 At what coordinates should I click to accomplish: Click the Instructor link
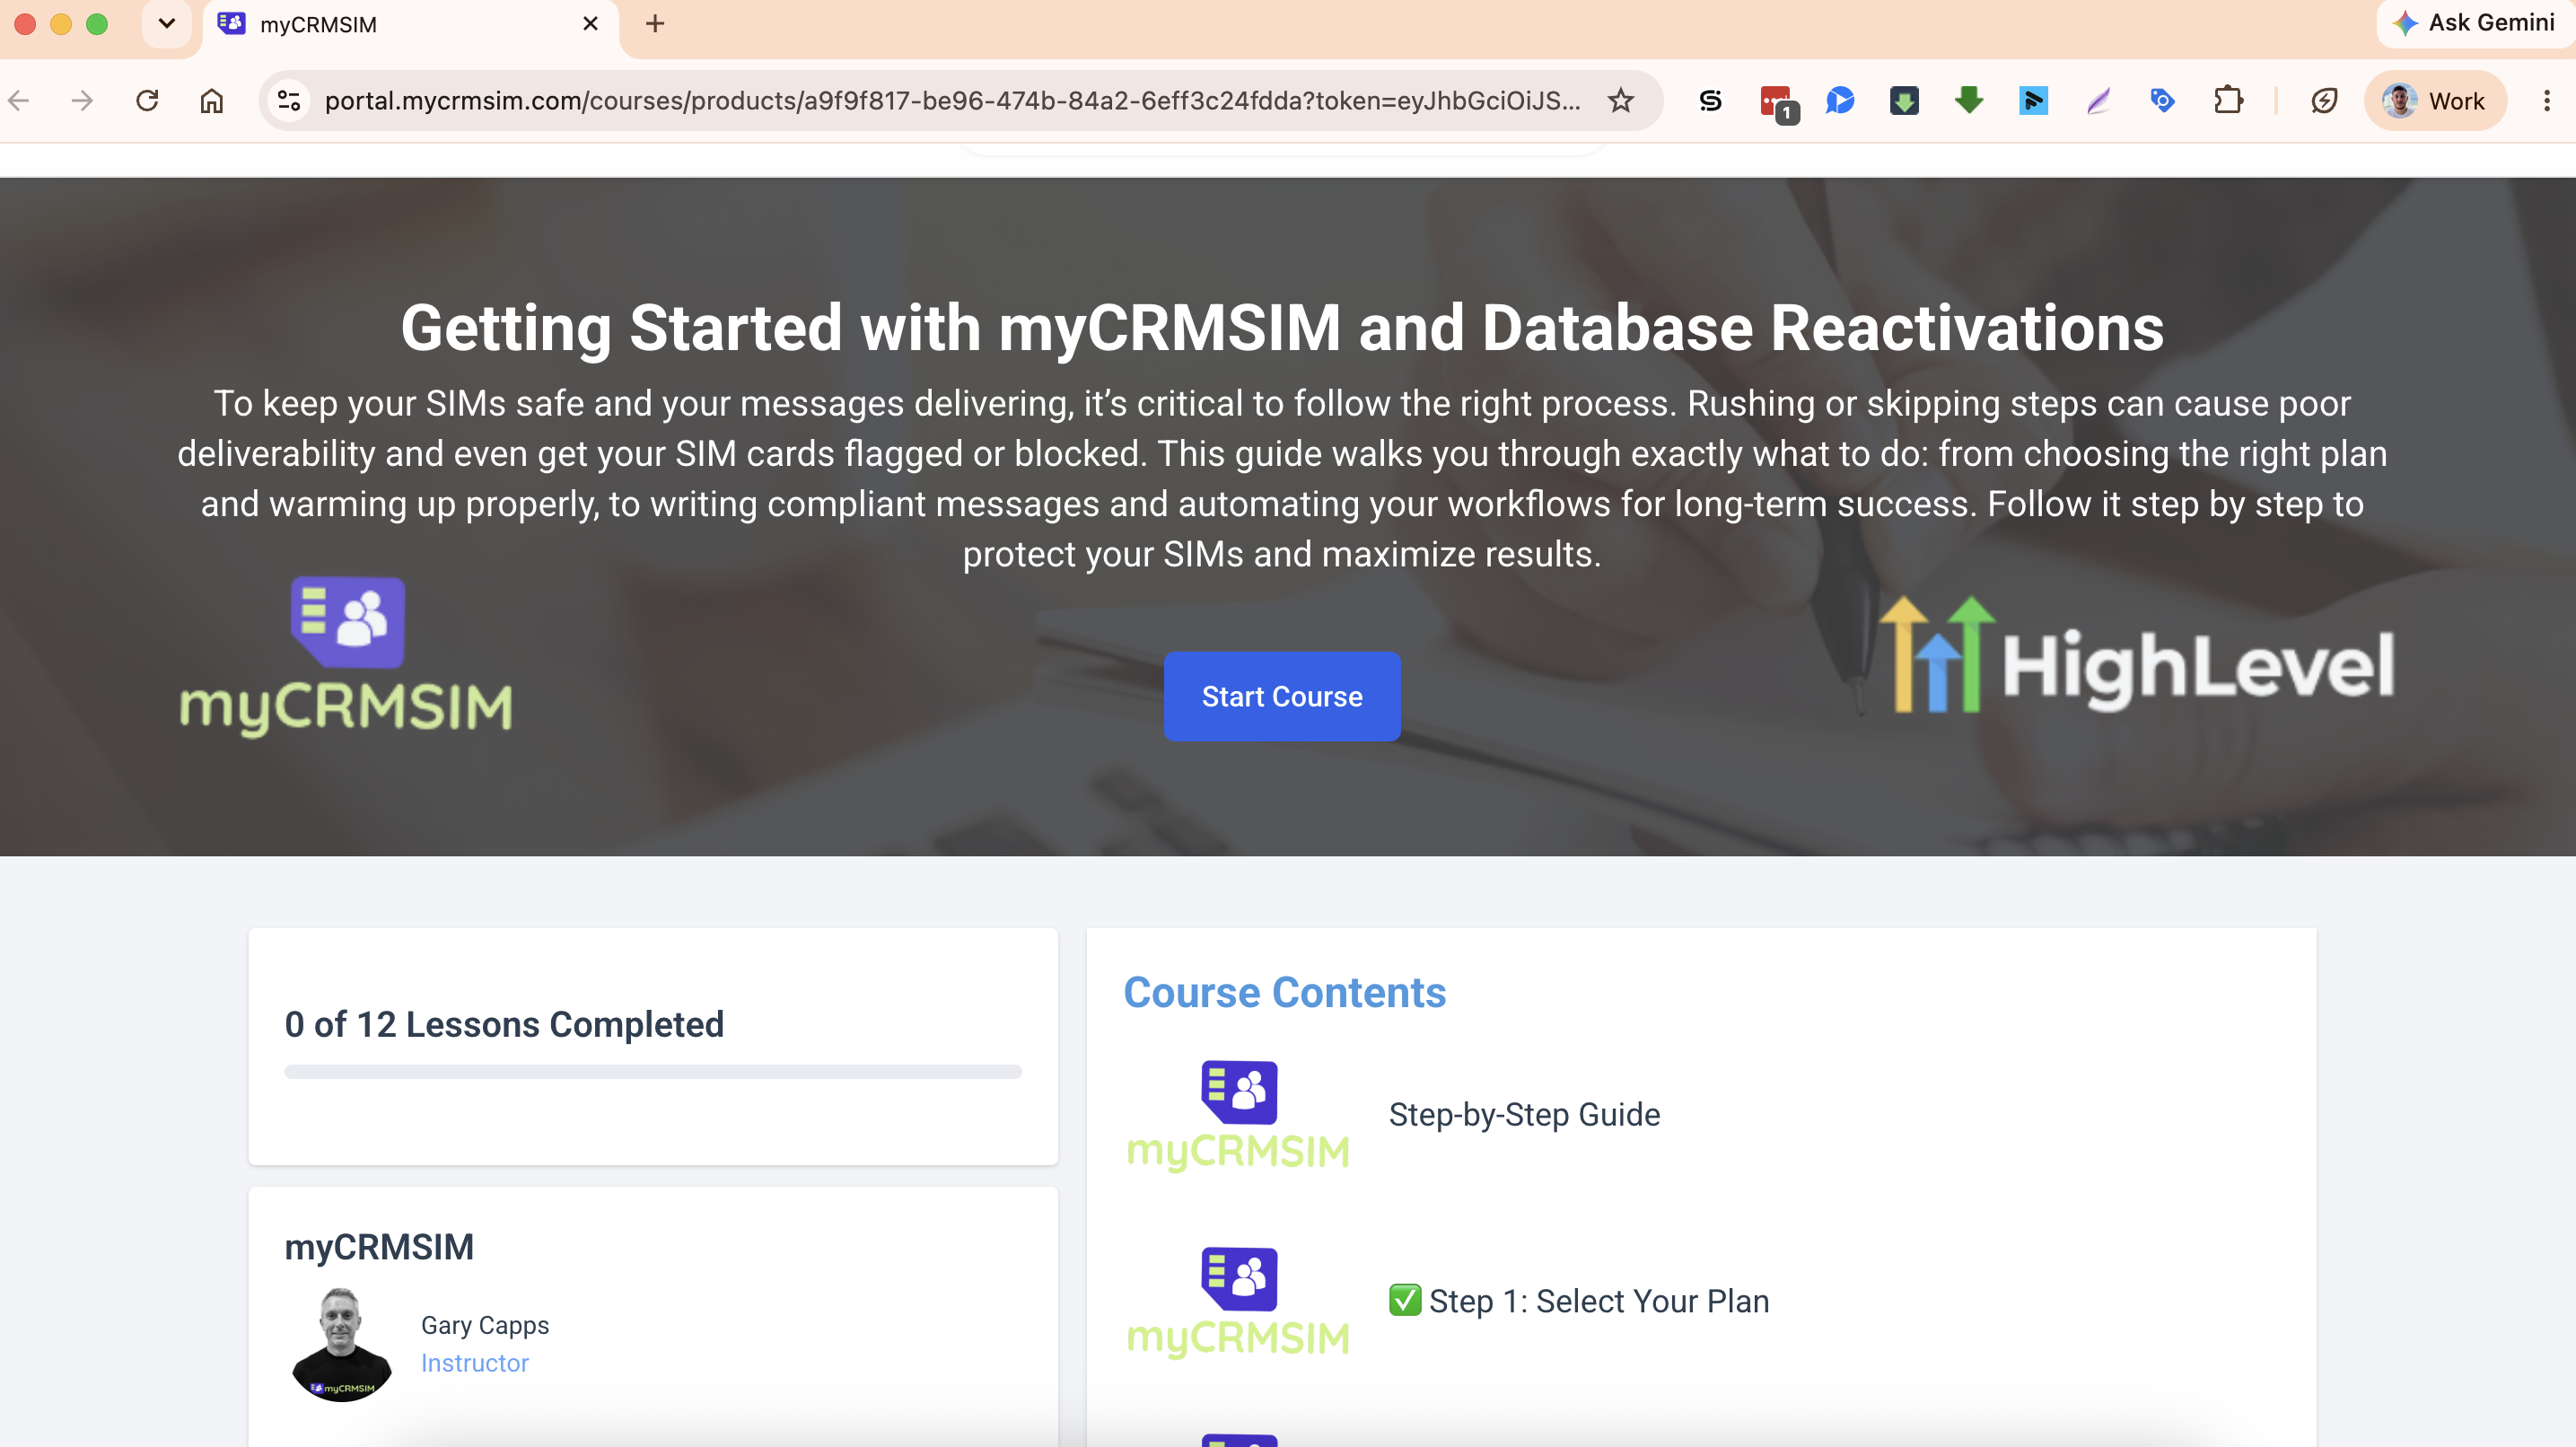(x=475, y=1363)
